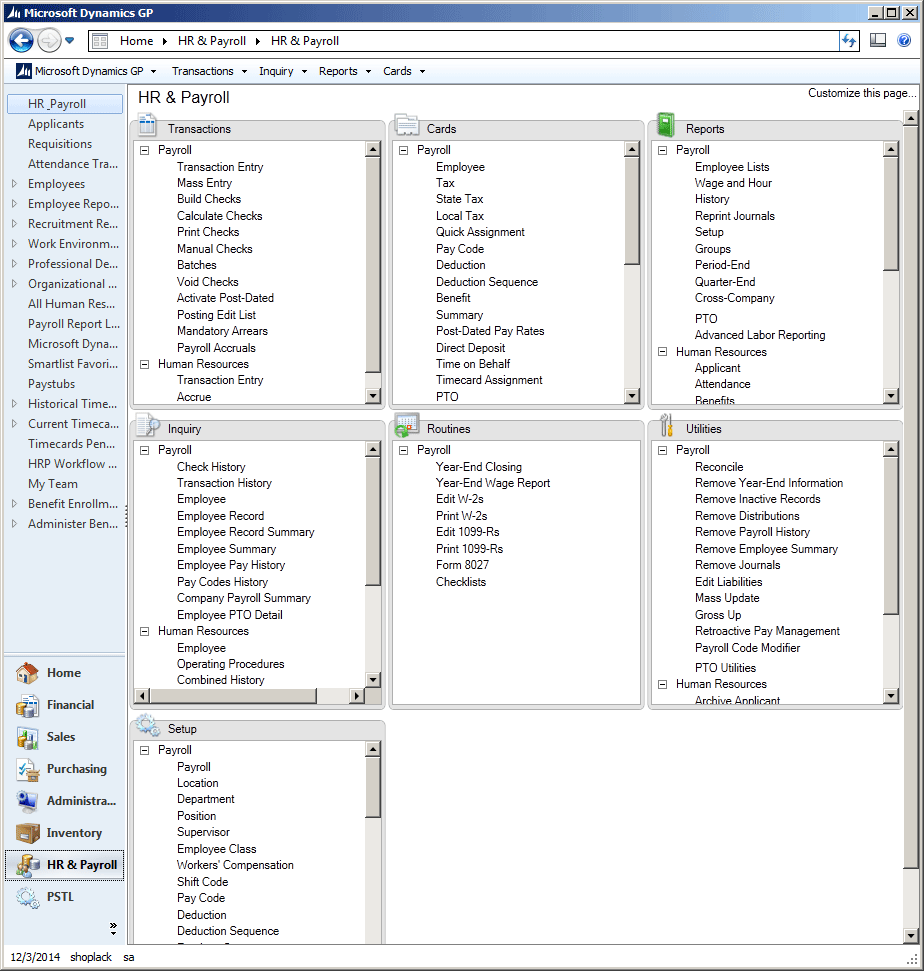This screenshot has width=924, height=971.
Task: Click the HR_Payroll item in navigation list
Action: (65, 104)
